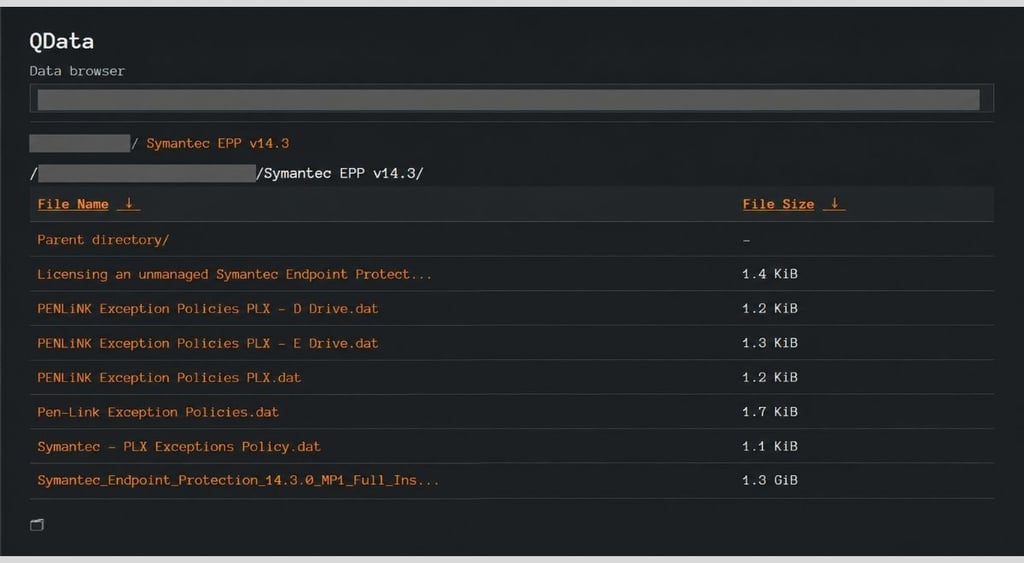Click the search input field under Data browser
The height and width of the screenshot is (563, 1024).
point(511,99)
